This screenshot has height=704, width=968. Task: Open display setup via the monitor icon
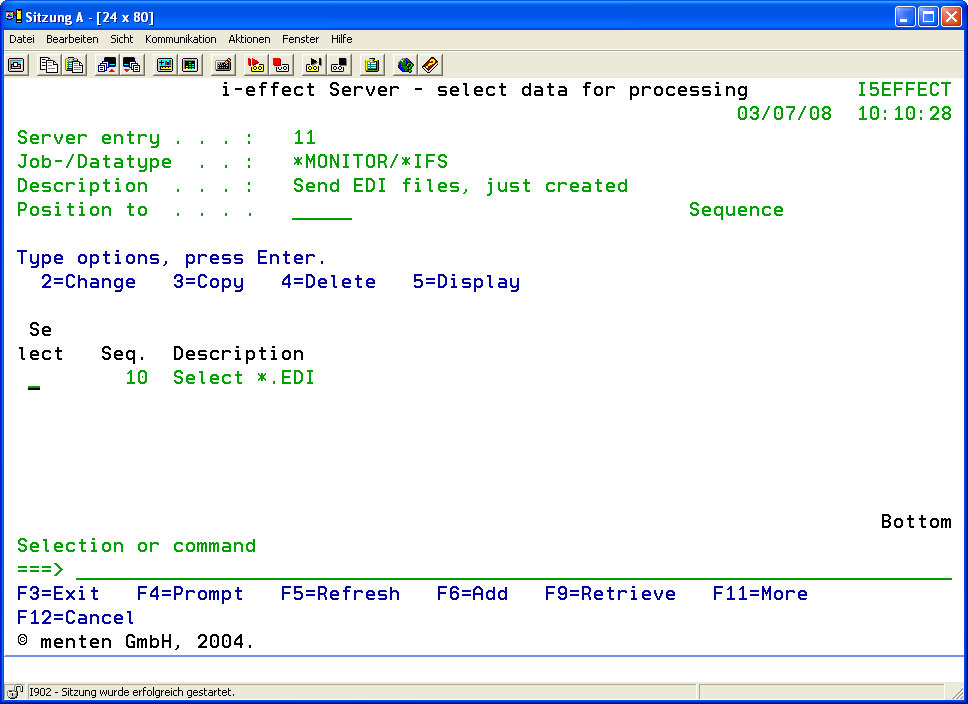(x=165, y=65)
